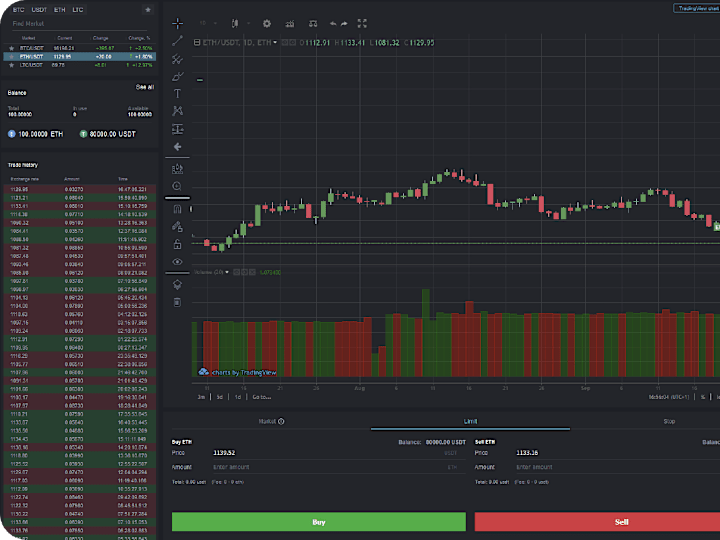
Task: Collapse the ETH/USDT legend box icon
Action: (197, 43)
